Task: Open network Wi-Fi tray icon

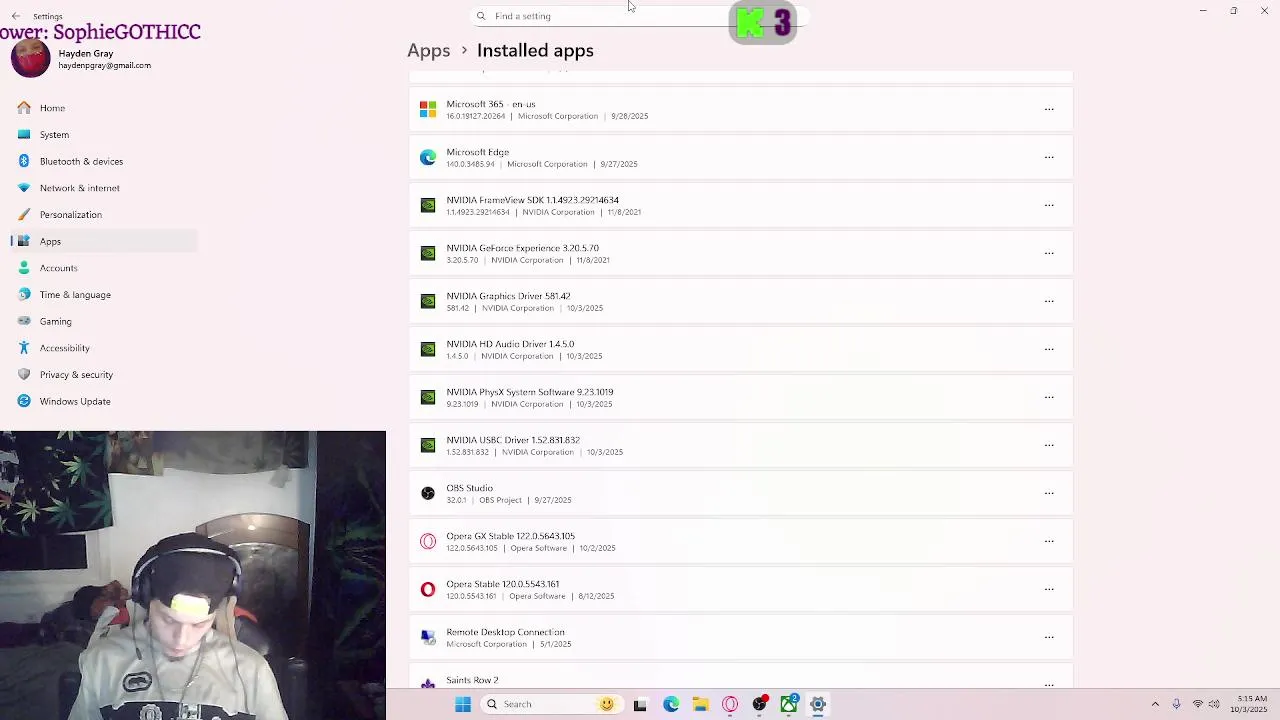Action: point(1197,704)
